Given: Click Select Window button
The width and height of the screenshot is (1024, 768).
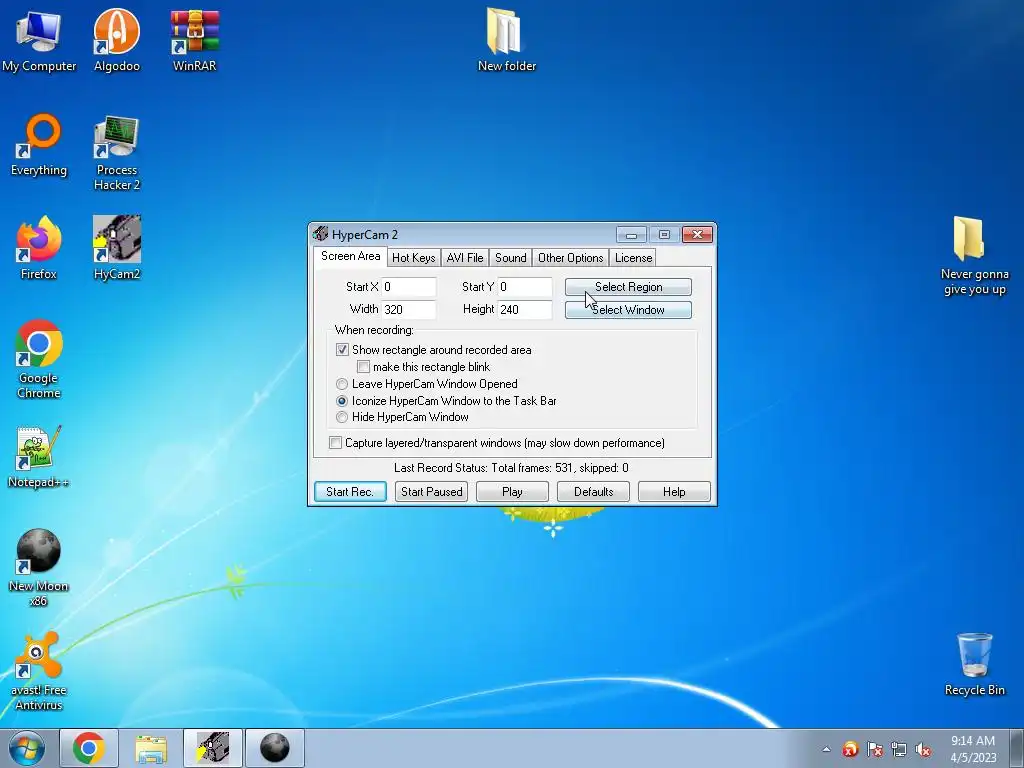Looking at the screenshot, I should [x=628, y=310].
